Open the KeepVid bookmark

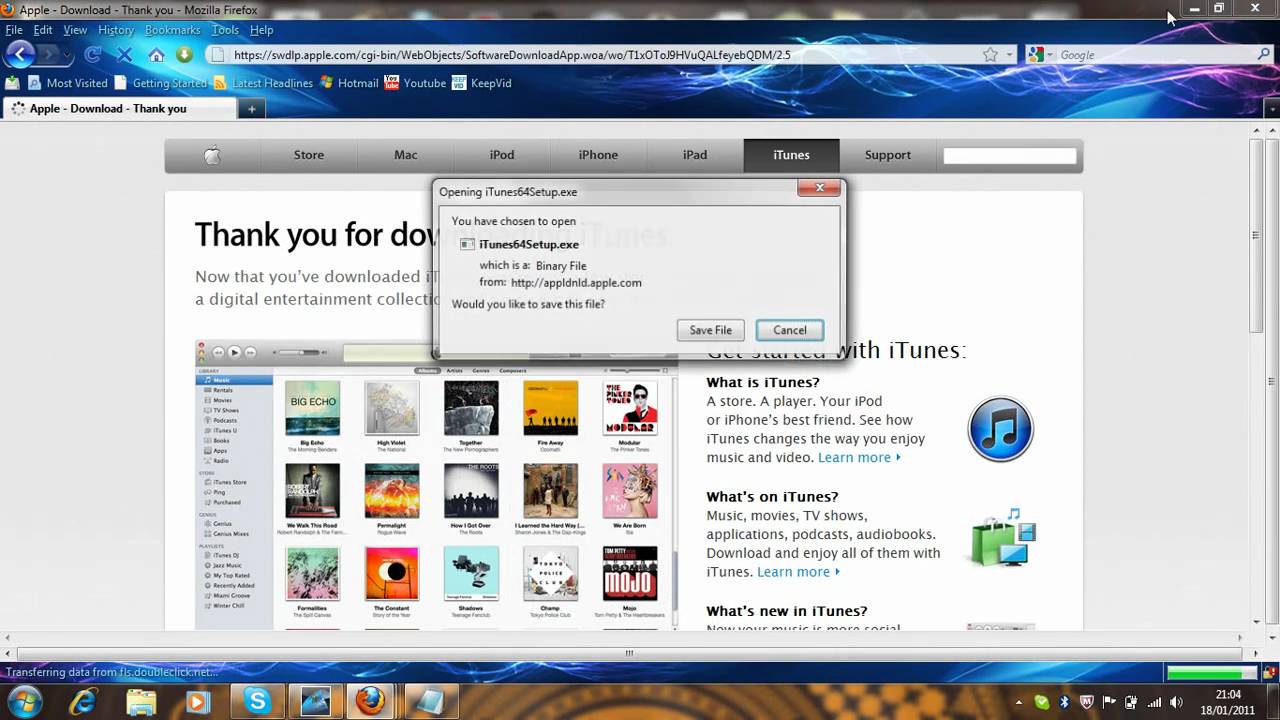pyautogui.click(x=481, y=83)
